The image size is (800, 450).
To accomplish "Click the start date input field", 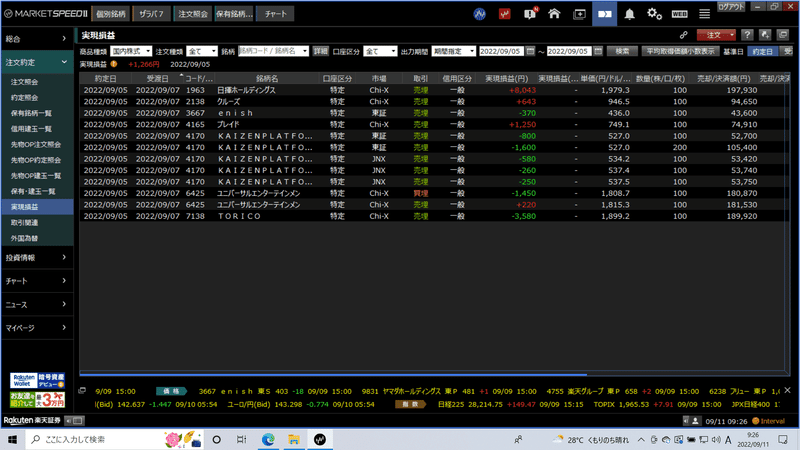I will pyautogui.click(x=501, y=51).
